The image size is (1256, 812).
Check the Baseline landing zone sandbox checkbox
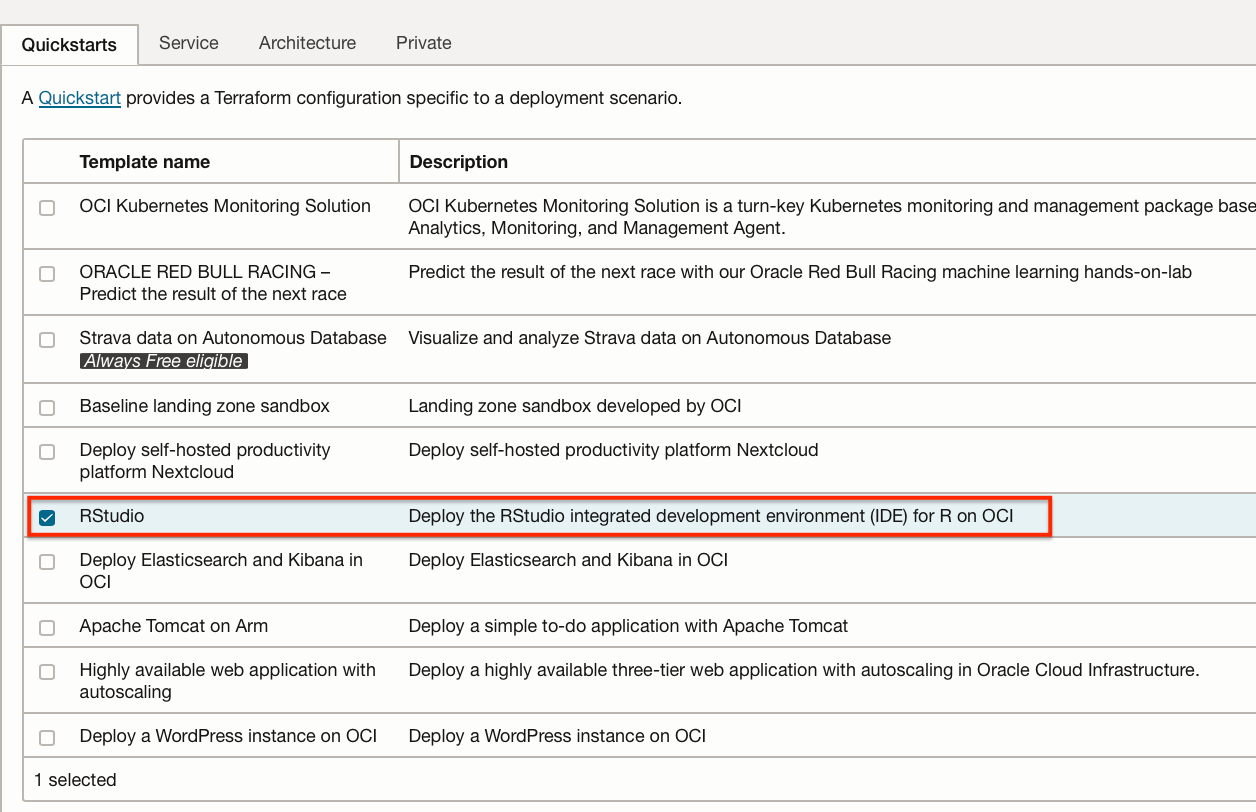pyautogui.click(x=47, y=408)
